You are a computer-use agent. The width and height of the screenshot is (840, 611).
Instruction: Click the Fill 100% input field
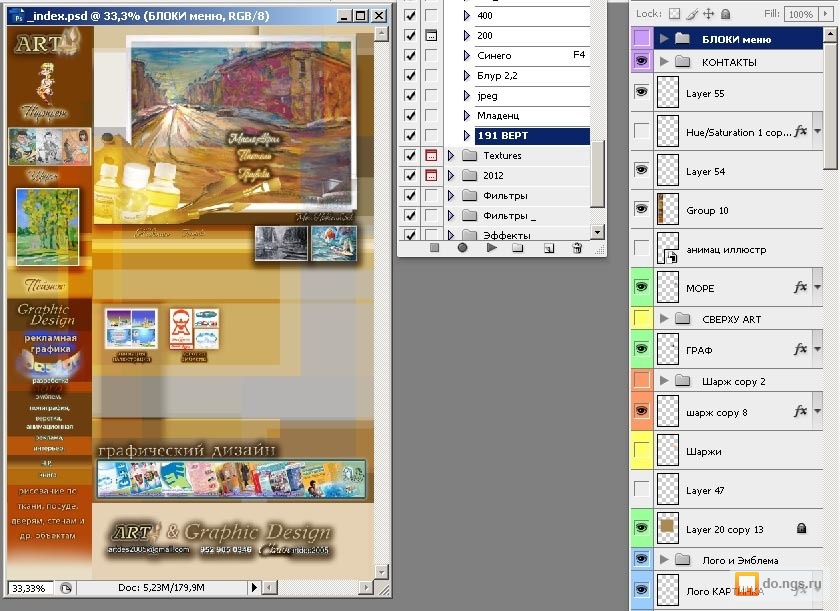tap(801, 14)
